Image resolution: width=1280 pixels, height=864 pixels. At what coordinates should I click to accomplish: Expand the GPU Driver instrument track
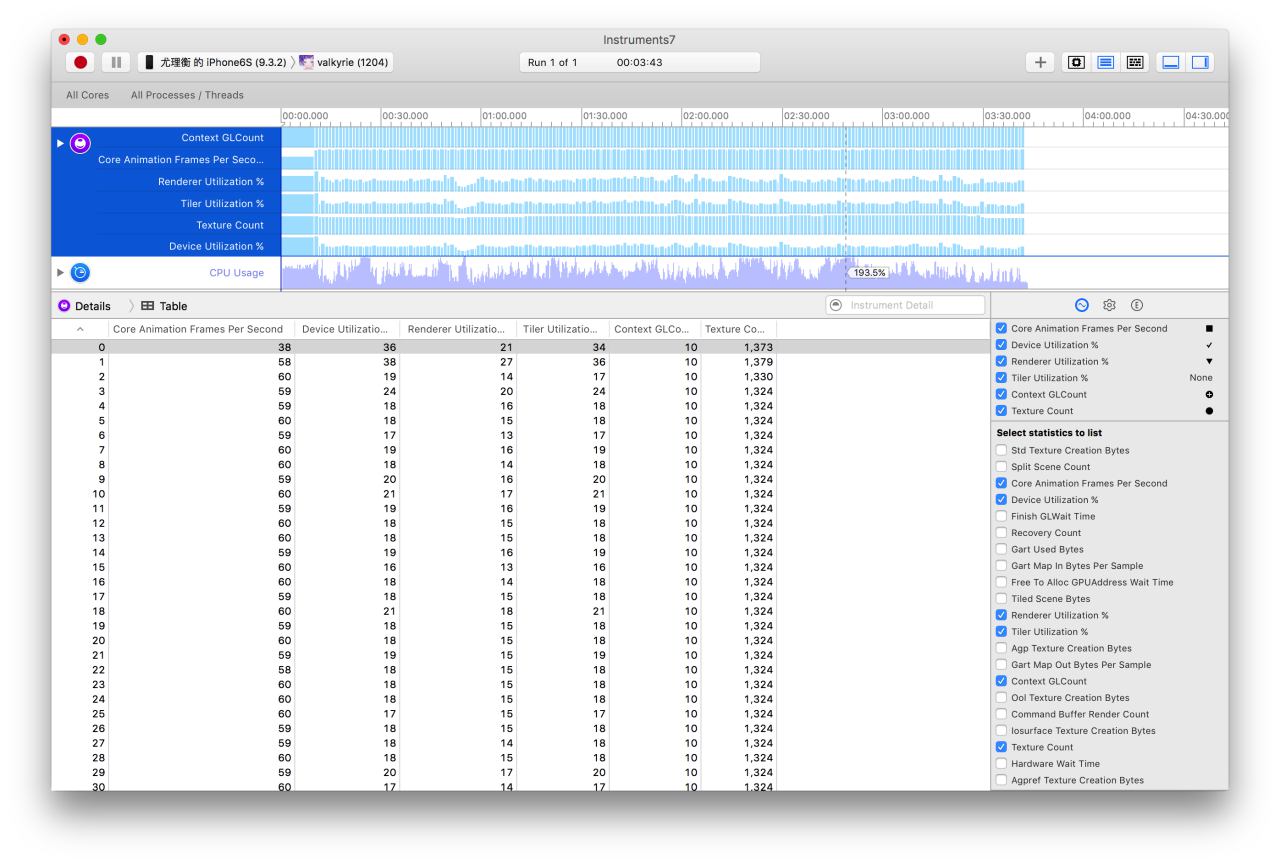(60, 143)
